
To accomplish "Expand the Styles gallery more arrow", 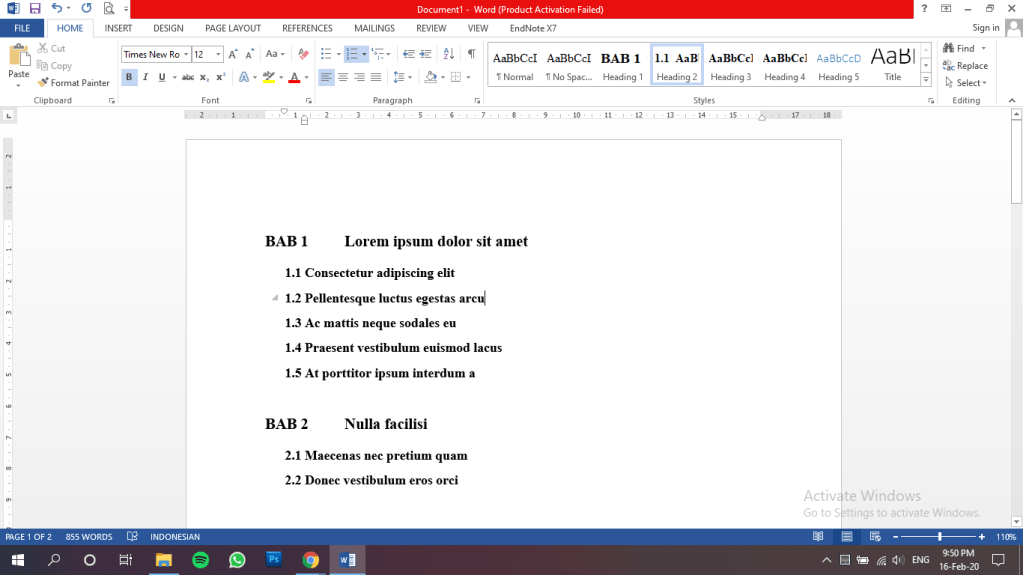I will tap(926, 80).
